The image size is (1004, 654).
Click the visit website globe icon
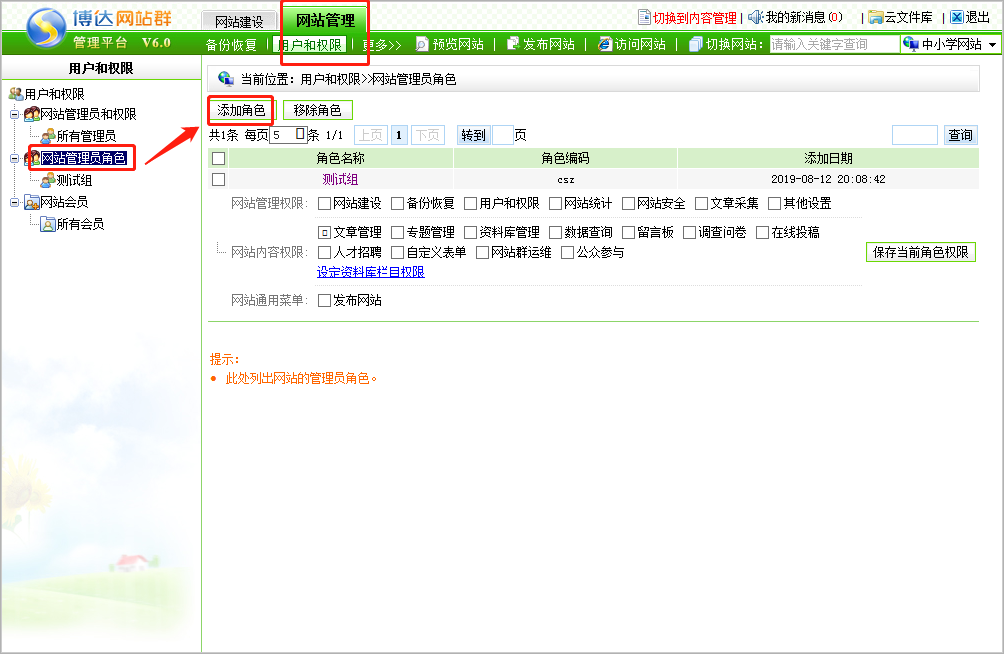pyautogui.click(x=604, y=44)
